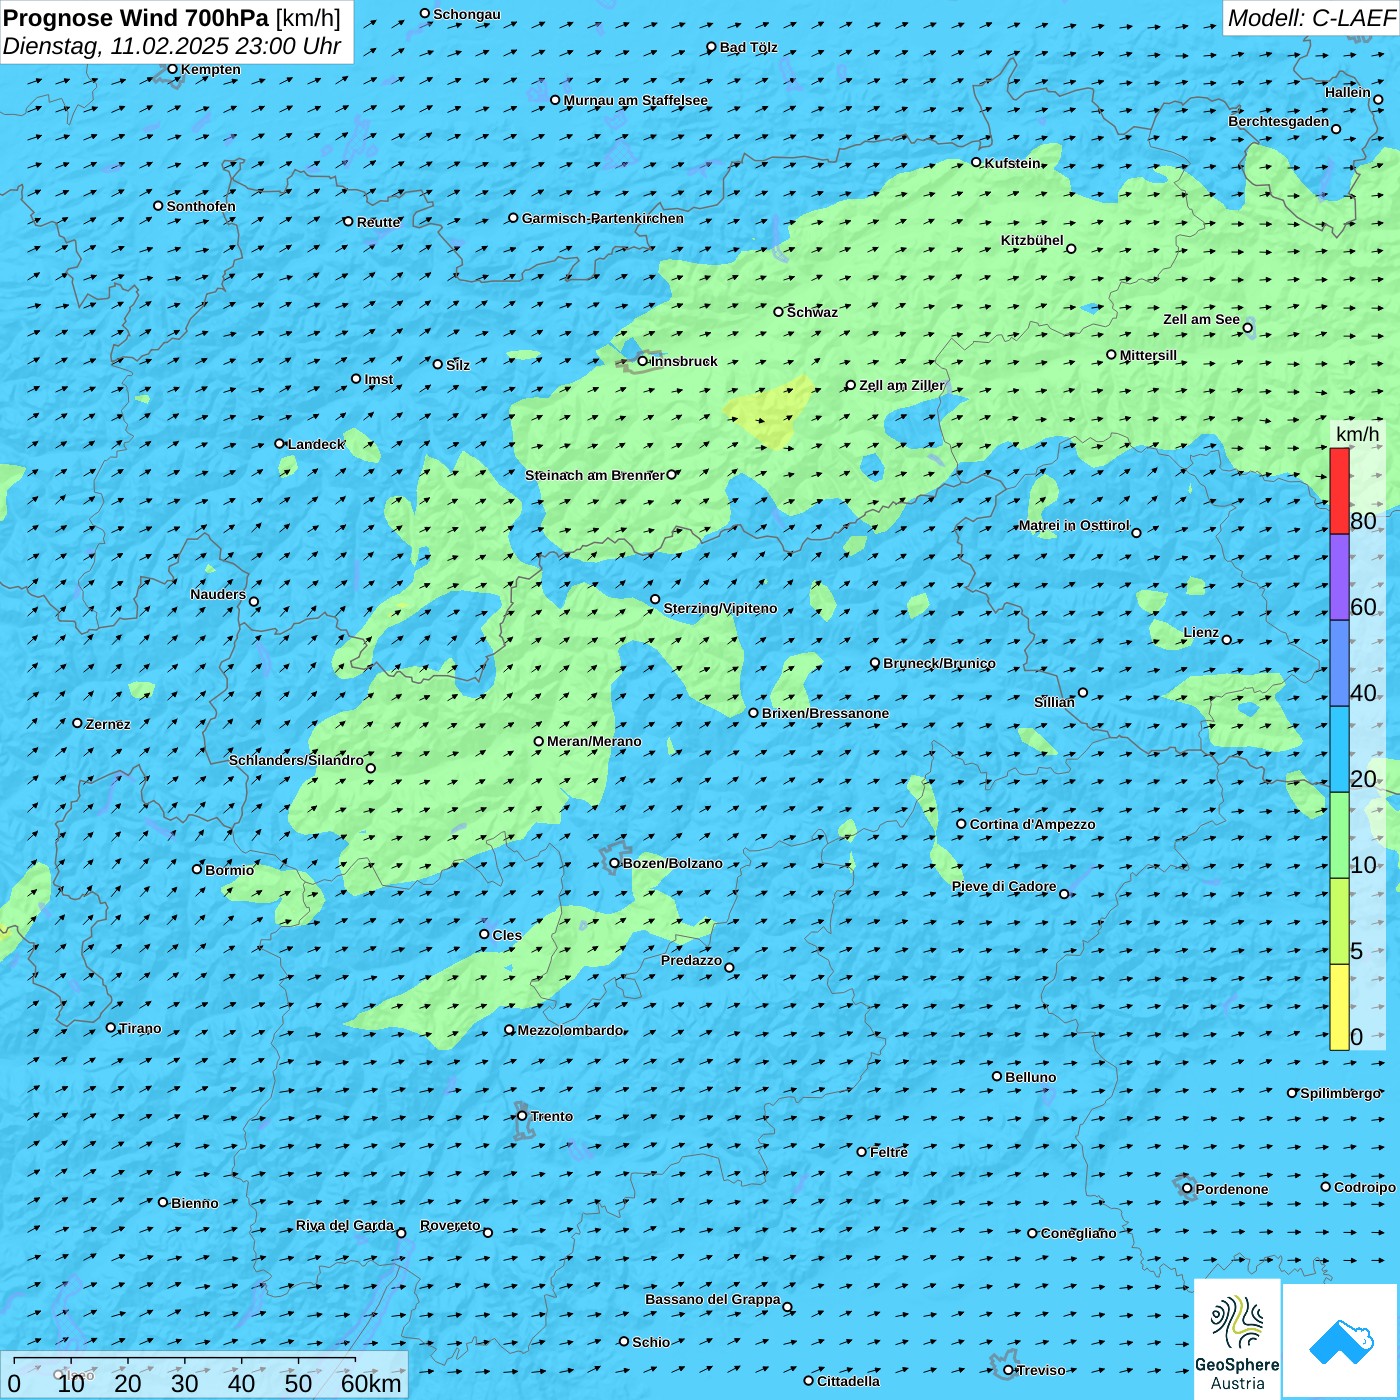Click the 'Mittersill' label
1400x1400 pixels.
click(x=1148, y=355)
